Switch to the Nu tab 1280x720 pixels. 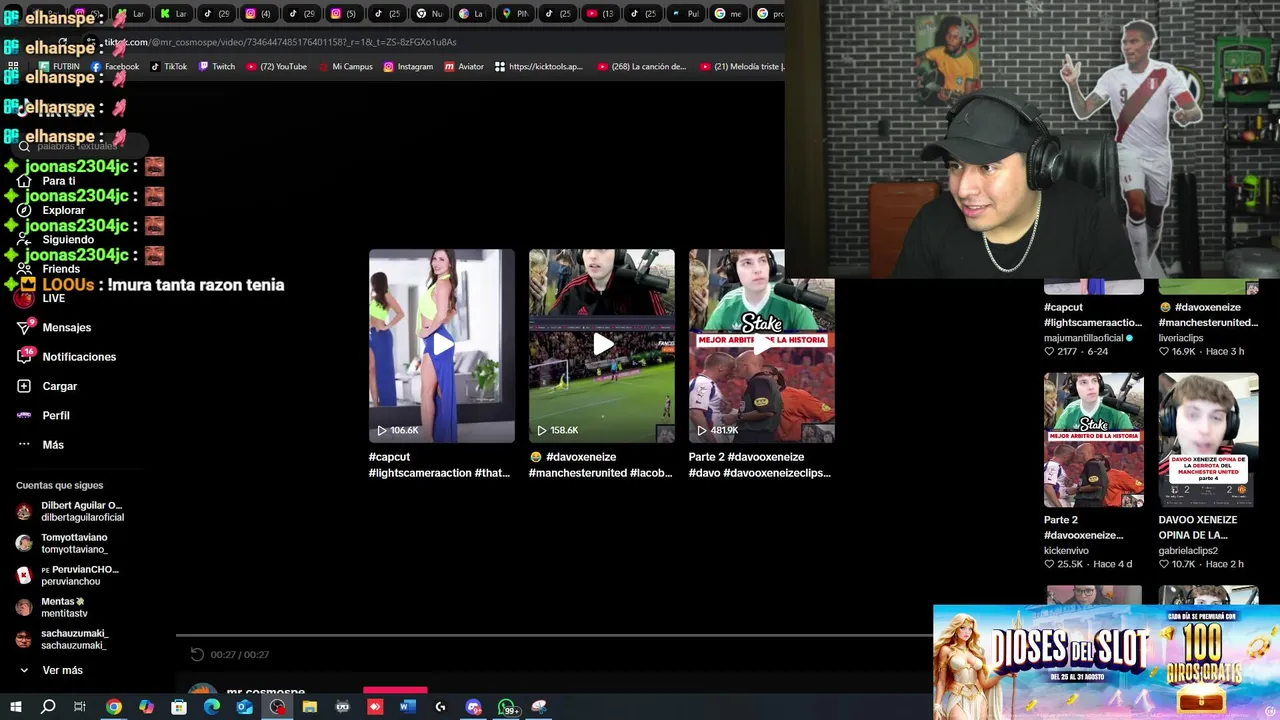click(430, 14)
